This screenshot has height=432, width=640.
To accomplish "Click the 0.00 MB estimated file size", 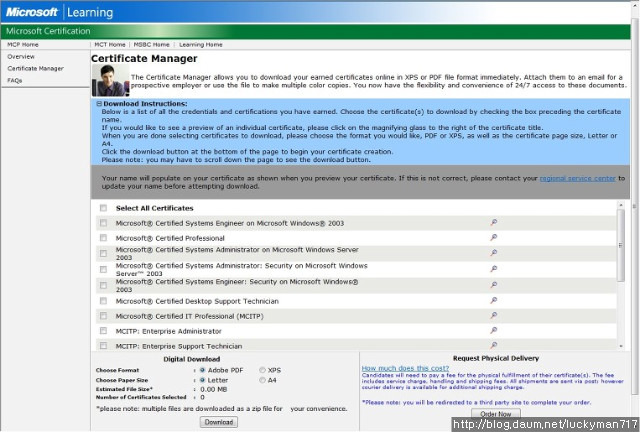I will (213, 390).
